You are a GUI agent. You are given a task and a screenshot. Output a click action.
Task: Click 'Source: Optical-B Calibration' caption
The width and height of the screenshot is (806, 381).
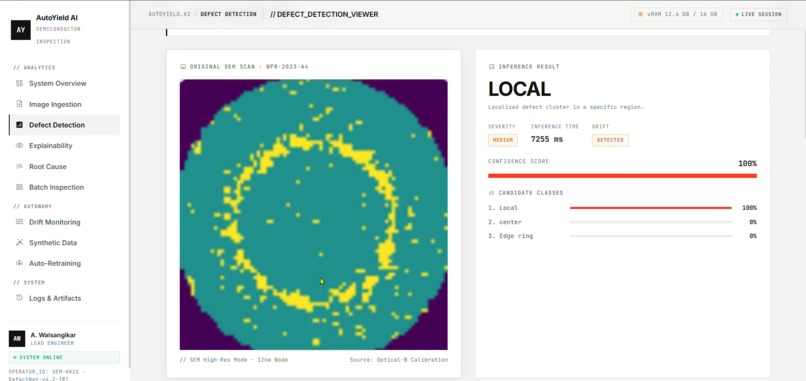pyautogui.click(x=398, y=360)
